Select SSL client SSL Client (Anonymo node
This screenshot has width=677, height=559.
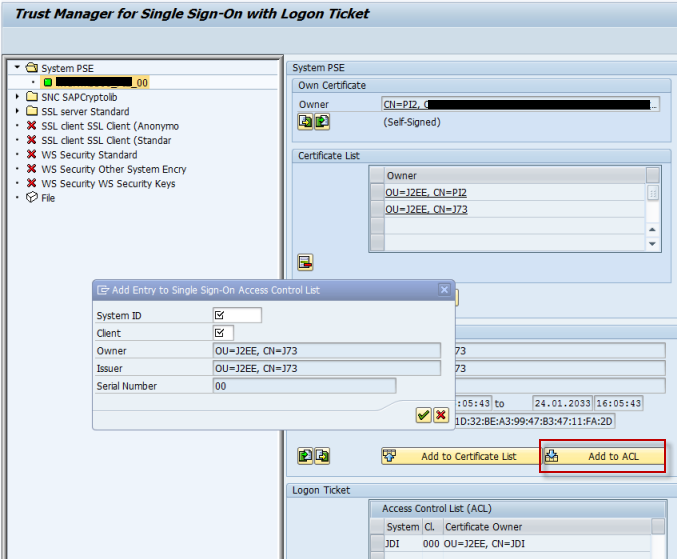coord(110,126)
